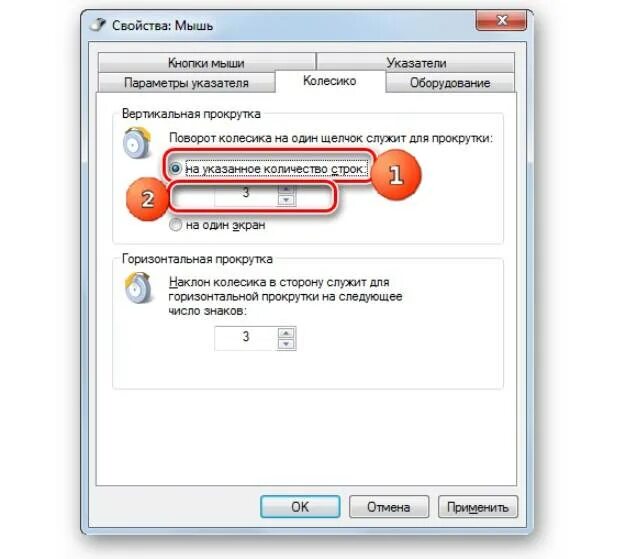Switch to the 'Кнопки мыши' tab

(x=206, y=63)
